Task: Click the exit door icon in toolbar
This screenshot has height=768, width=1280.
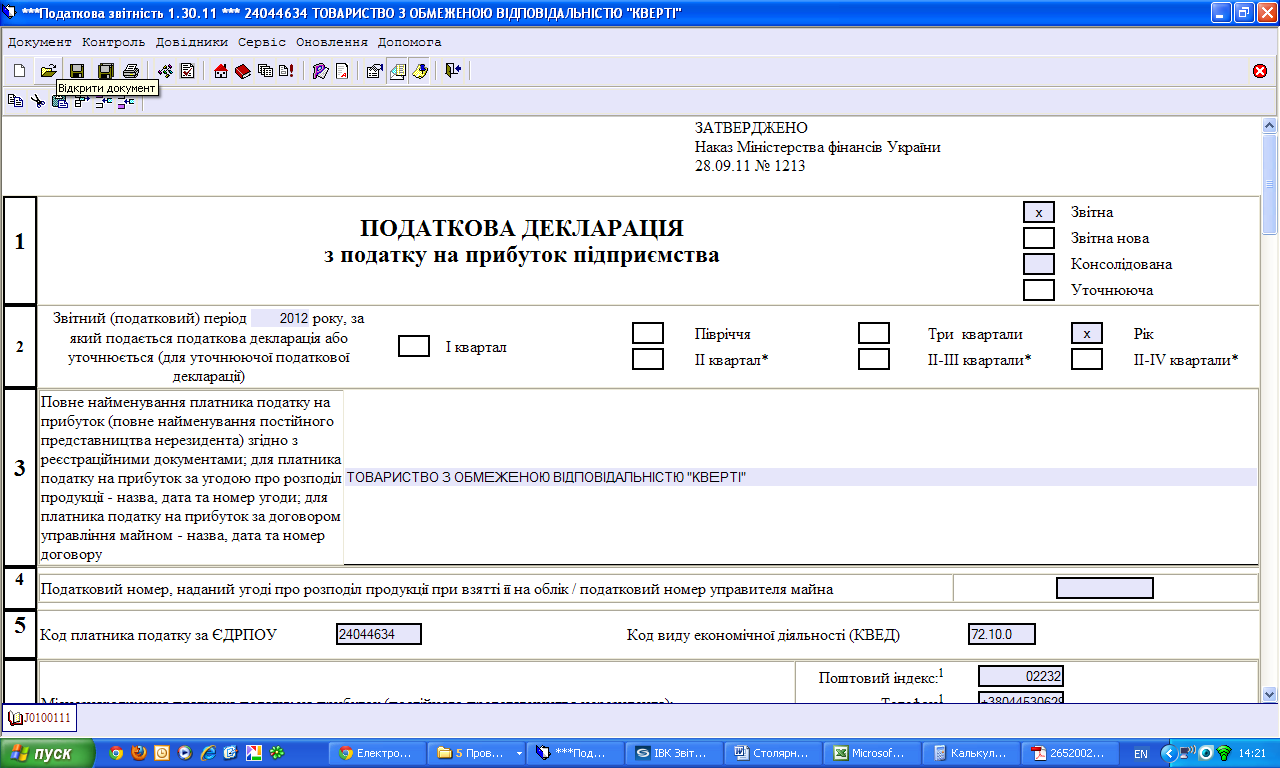Action: click(x=453, y=71)
